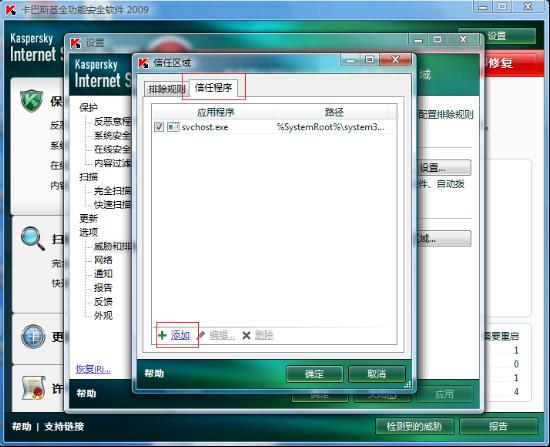Click the Kaspersky logo in 信任区域 title bar
The height and width of the screenshot is (447, 550).
143,63
